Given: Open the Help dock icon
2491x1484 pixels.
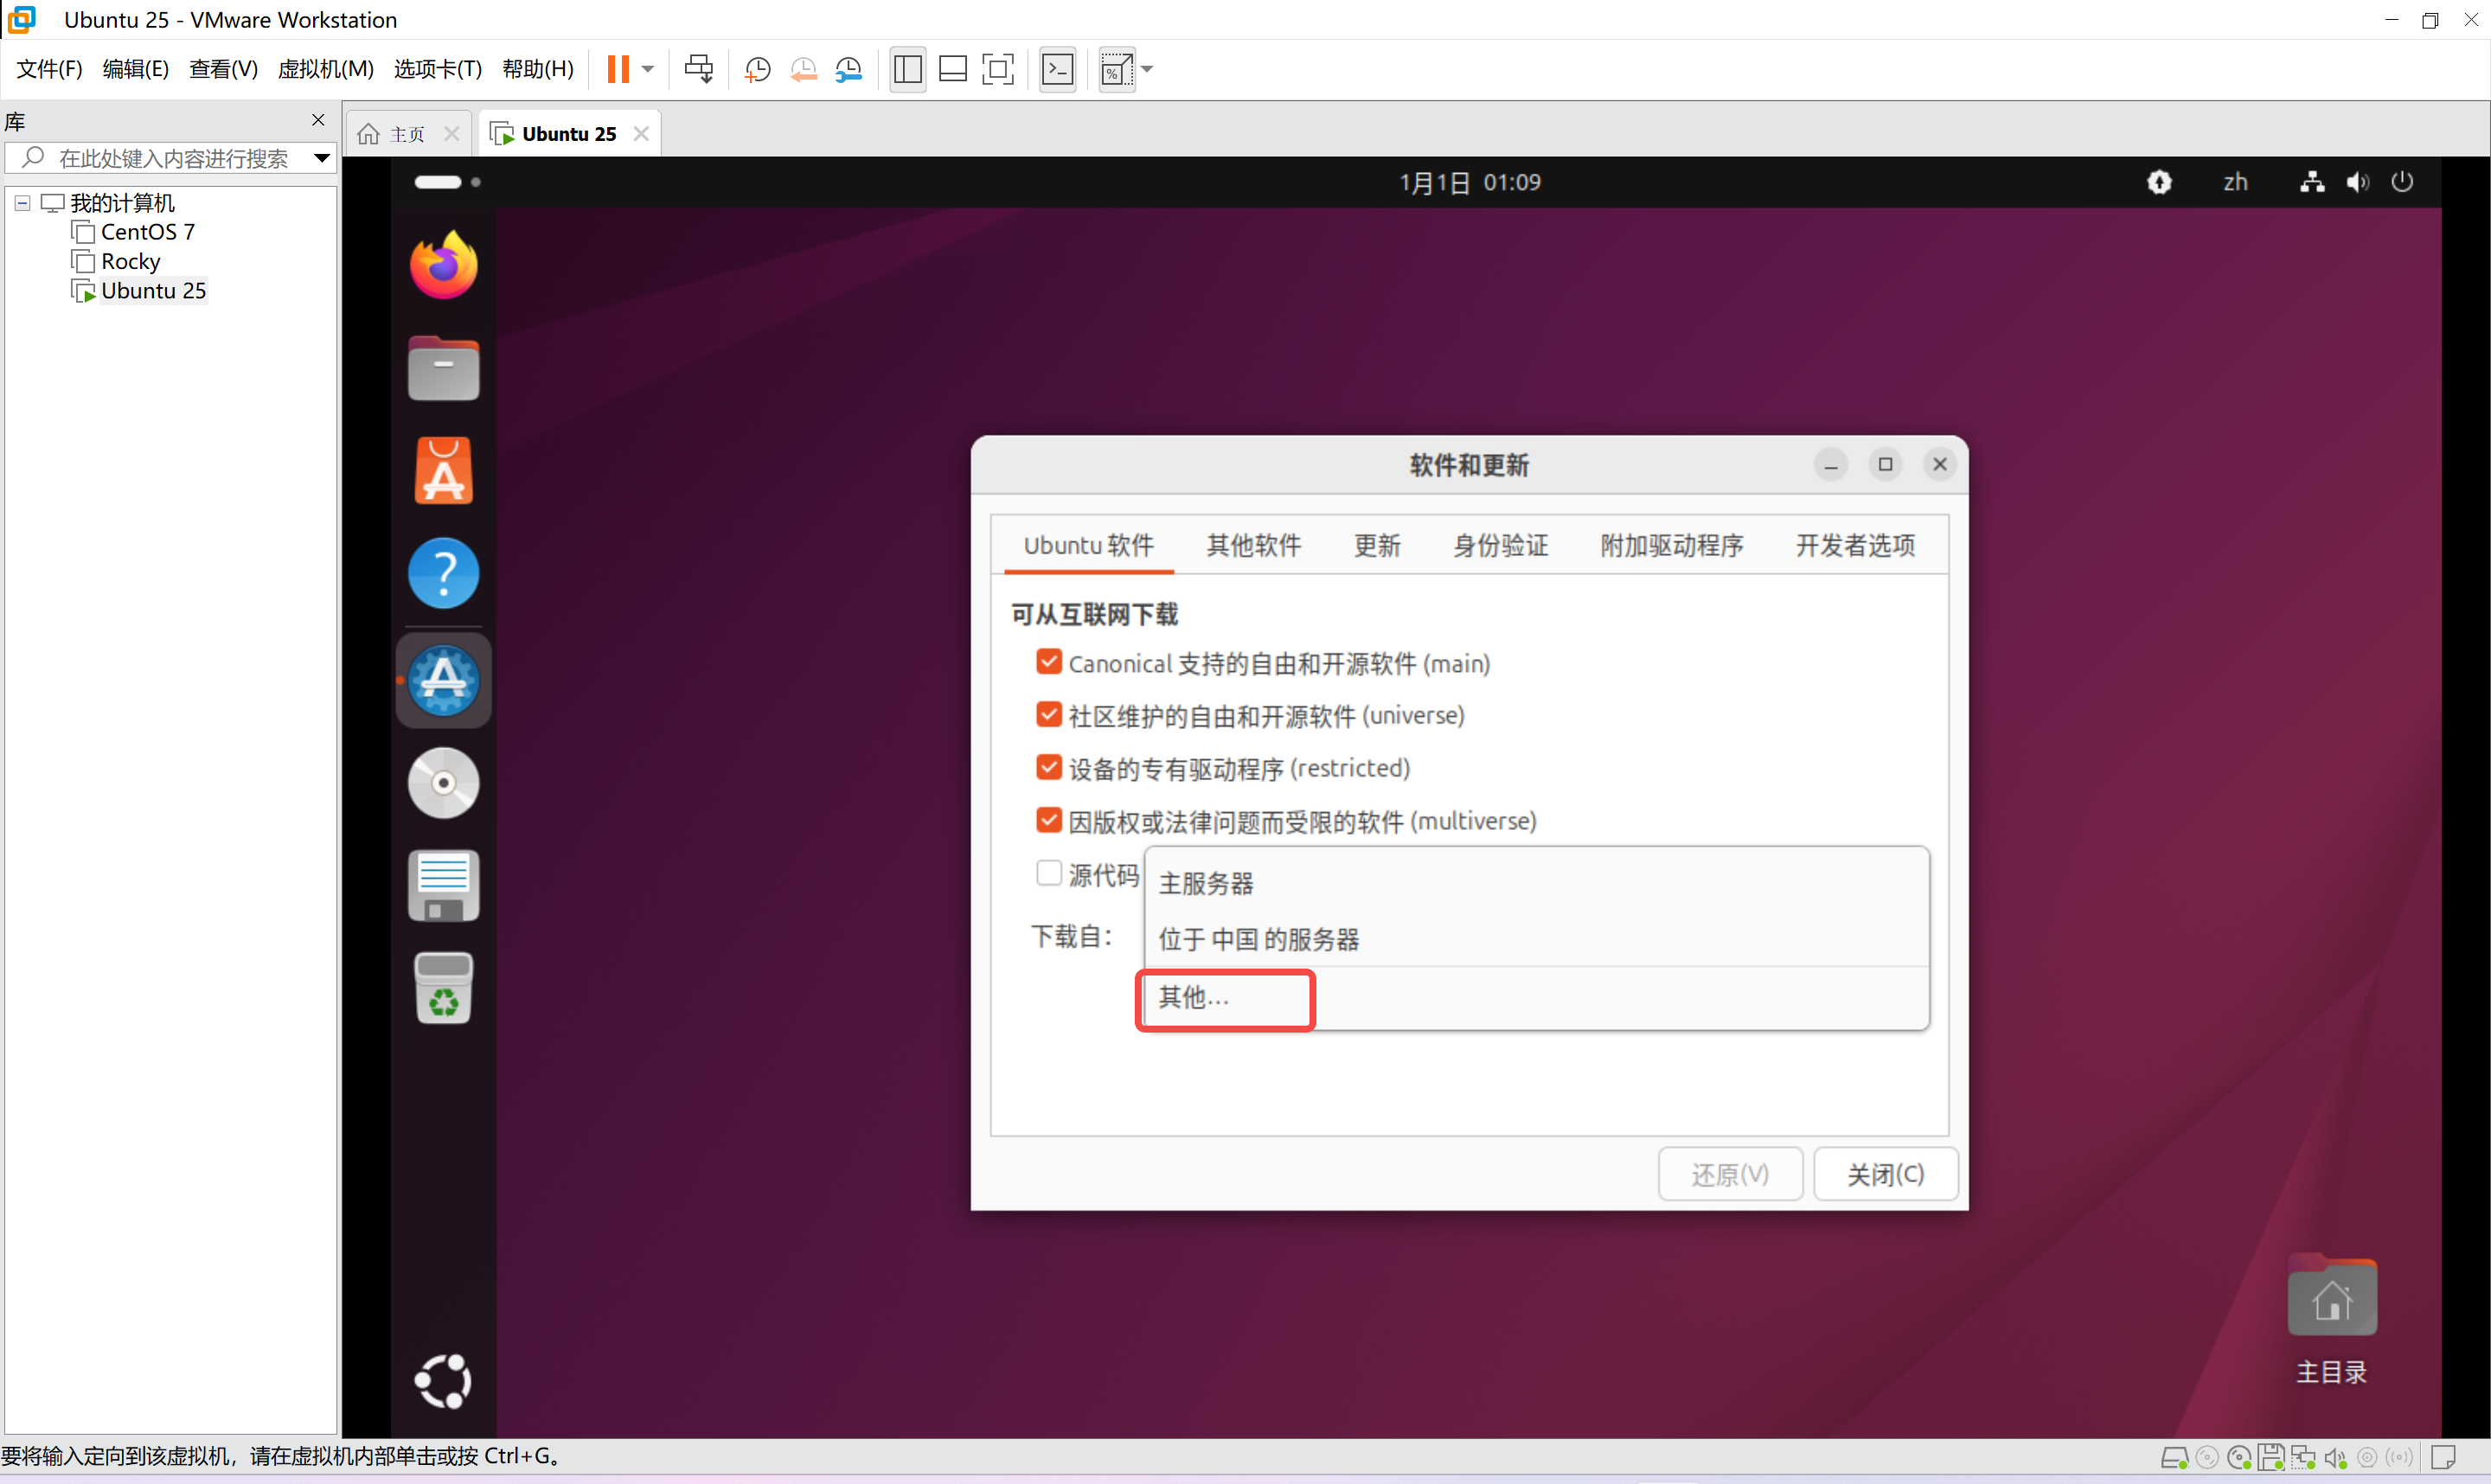Looking at the screenshot, I should [443, 574].
